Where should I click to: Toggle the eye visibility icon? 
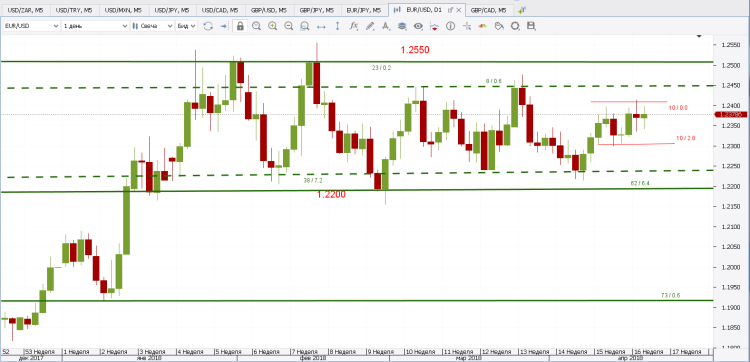[x=418, y=26]
